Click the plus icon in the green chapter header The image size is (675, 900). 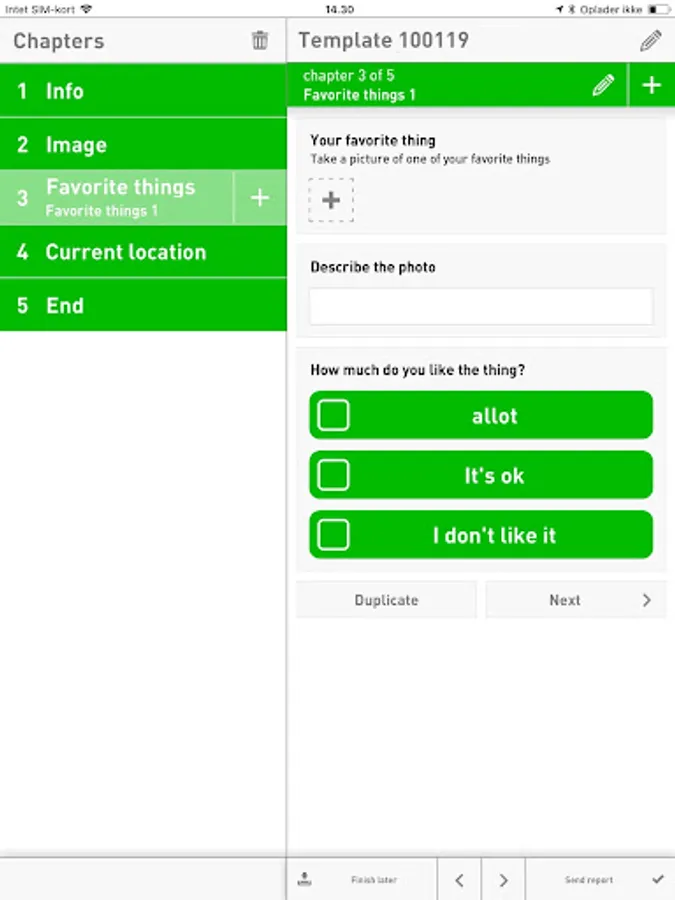(x=651, y=85)
